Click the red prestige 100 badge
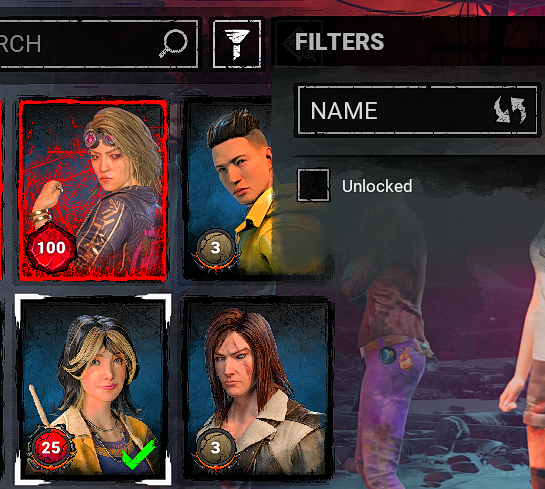Screen dimensions: 545x489 [x=51, y=247]
